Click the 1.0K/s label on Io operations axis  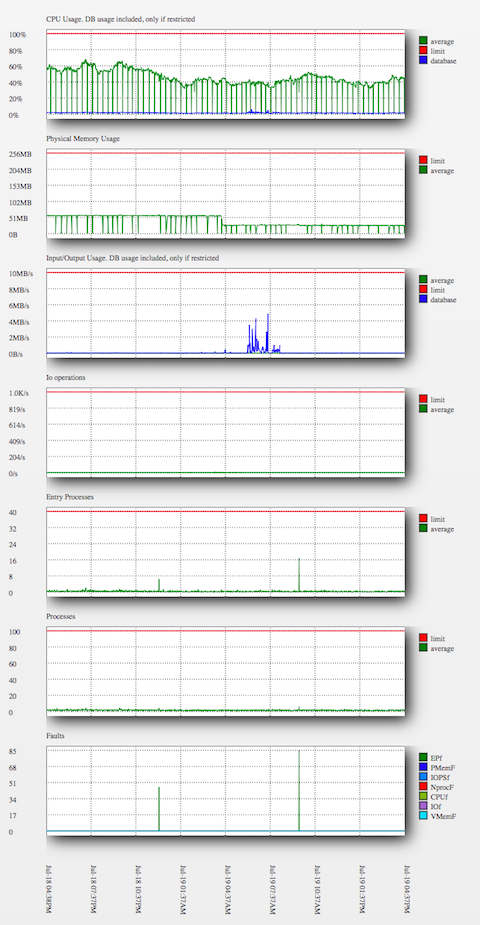[18, 393]
